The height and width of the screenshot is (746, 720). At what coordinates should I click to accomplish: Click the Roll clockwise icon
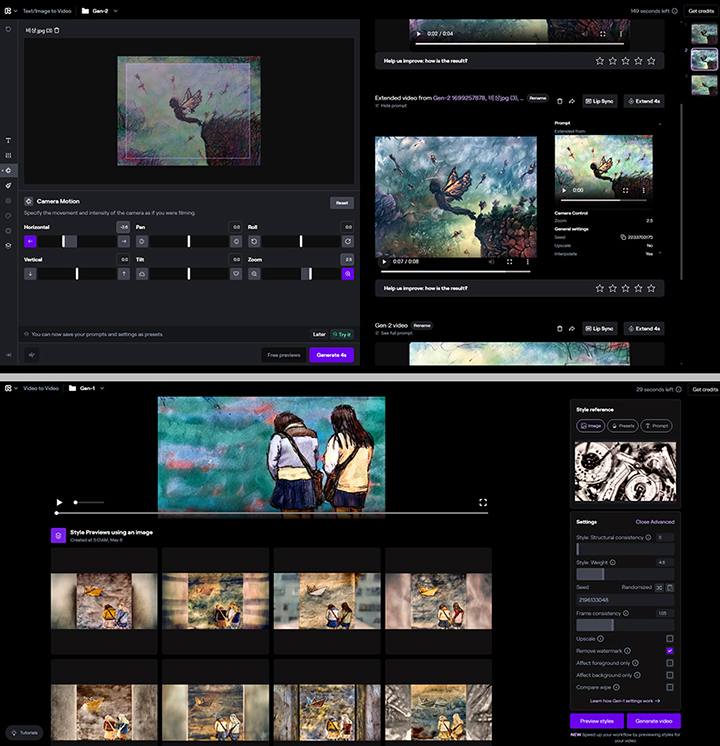point(348,241)
